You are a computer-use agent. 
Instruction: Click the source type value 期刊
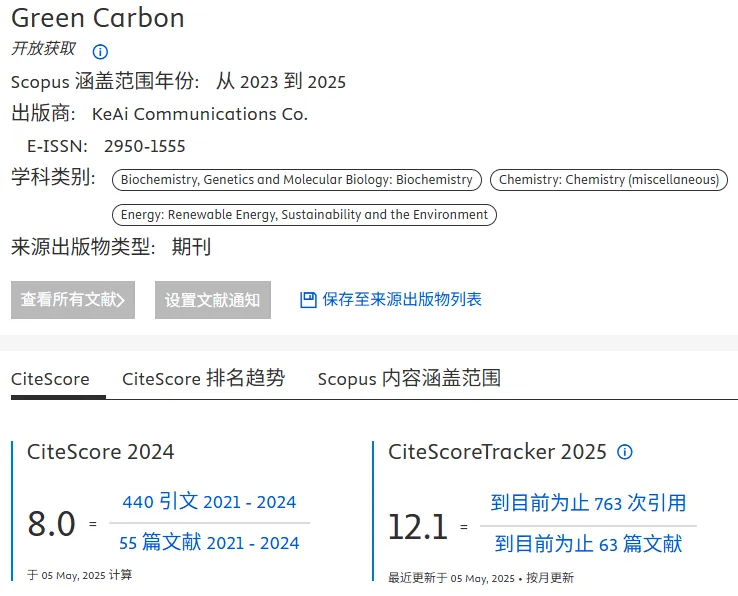pyautogui.click(x=191, y=247)
